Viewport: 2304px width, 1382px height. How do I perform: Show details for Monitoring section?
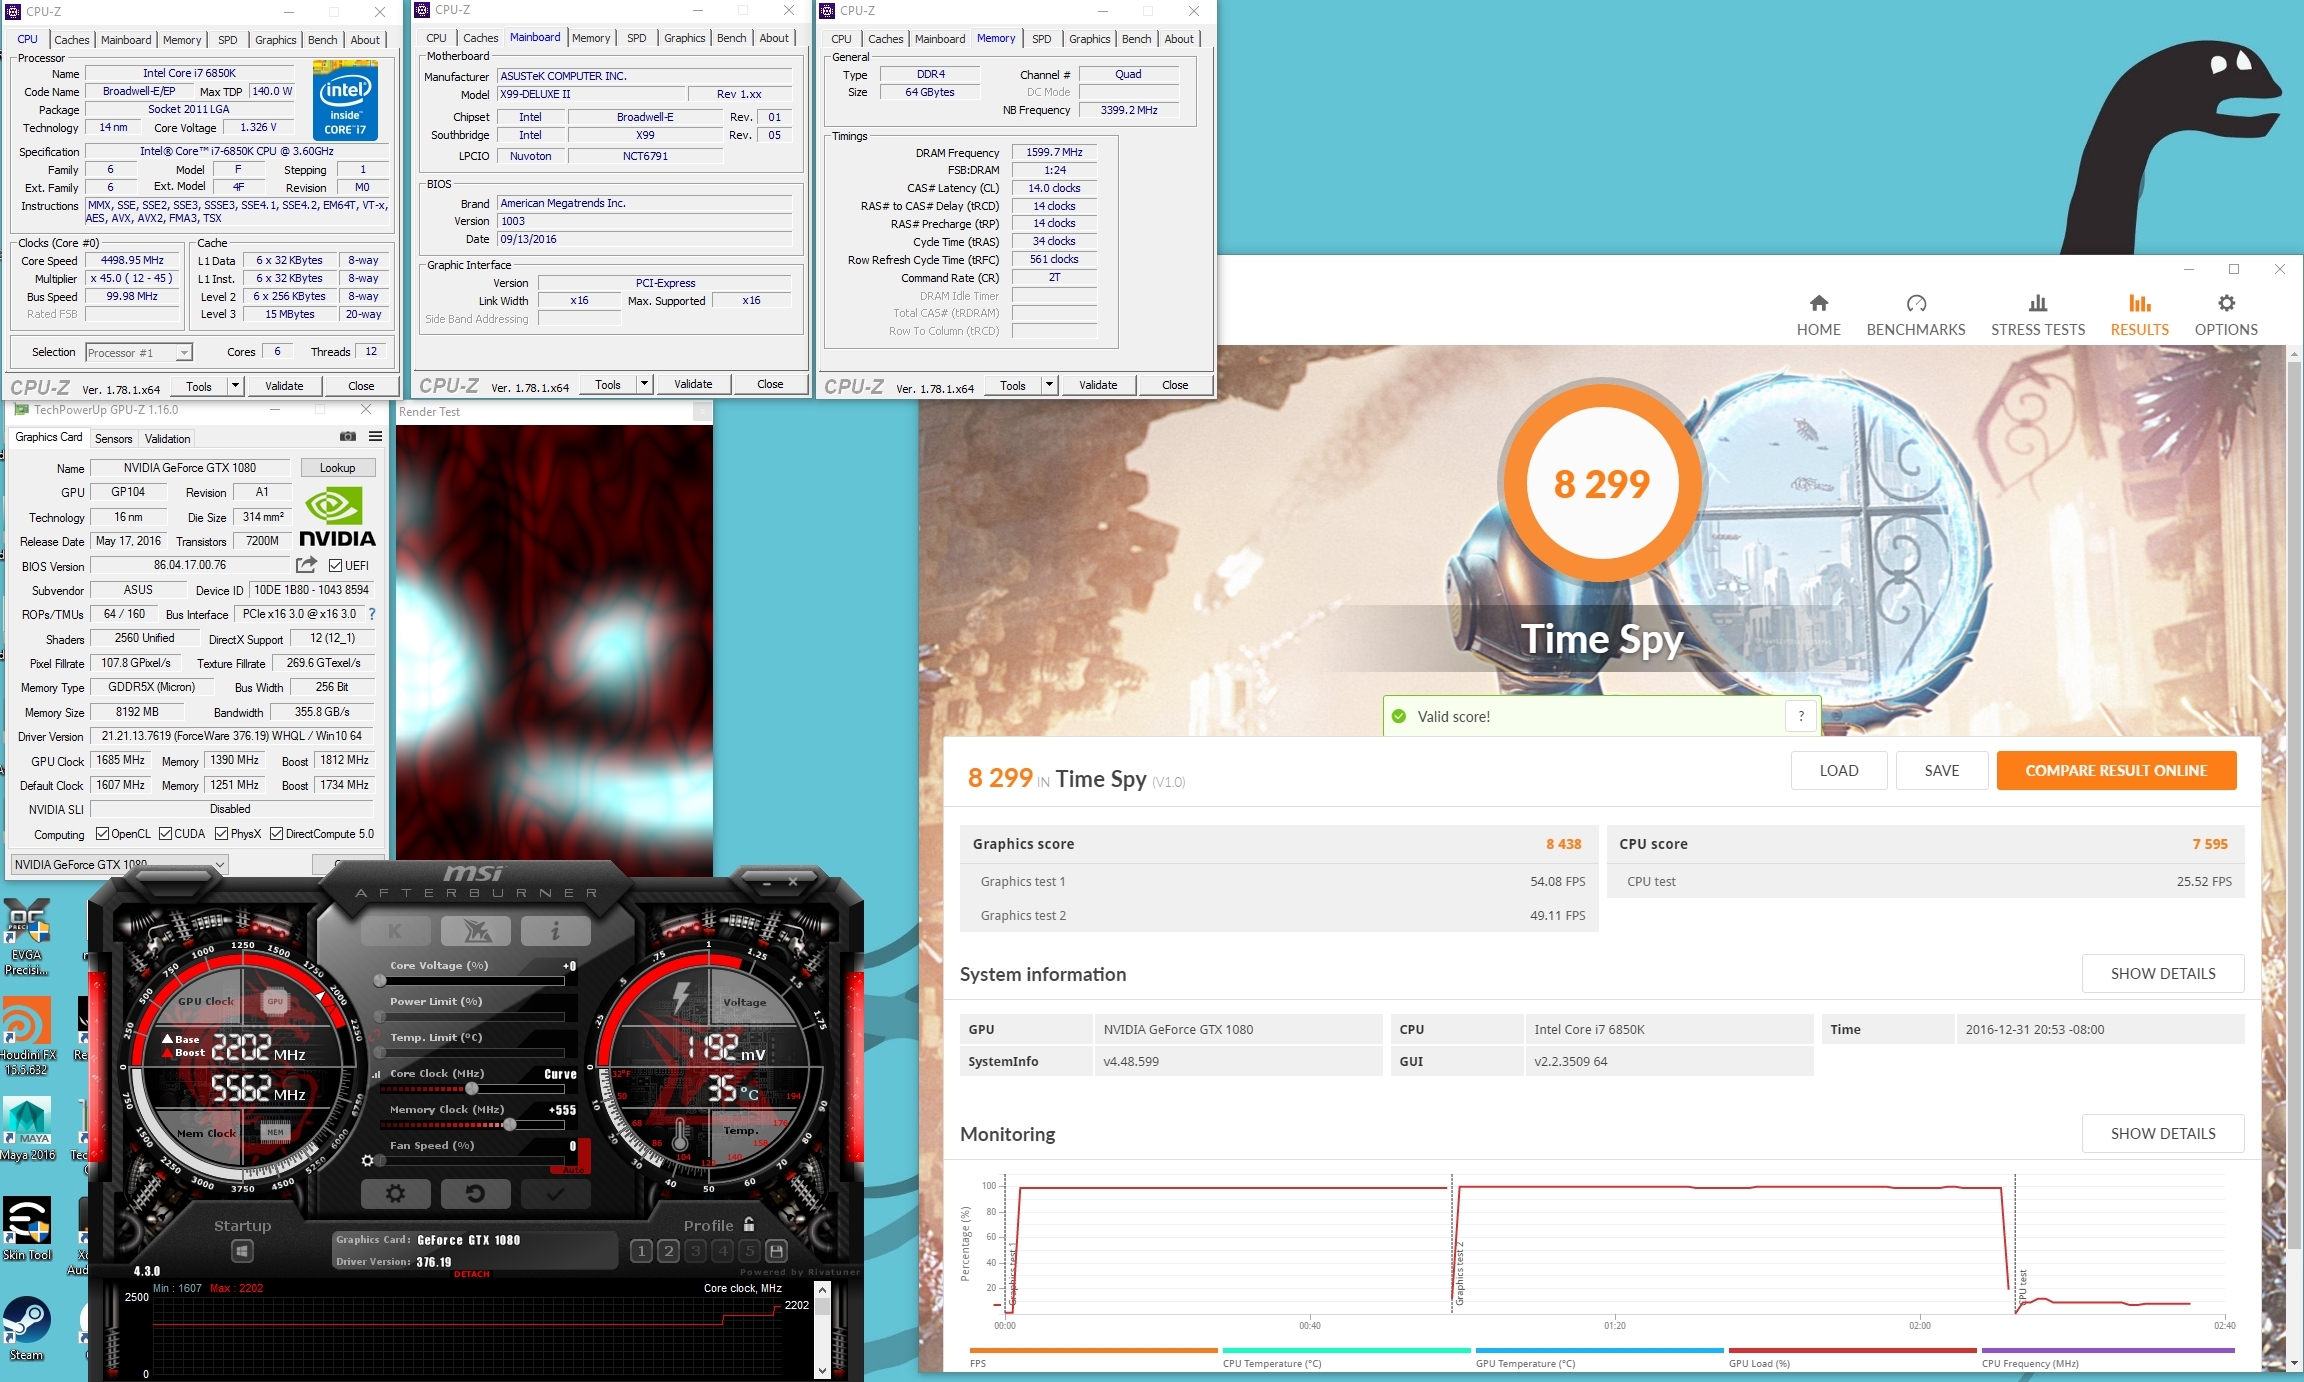tap(2162, 1133)
